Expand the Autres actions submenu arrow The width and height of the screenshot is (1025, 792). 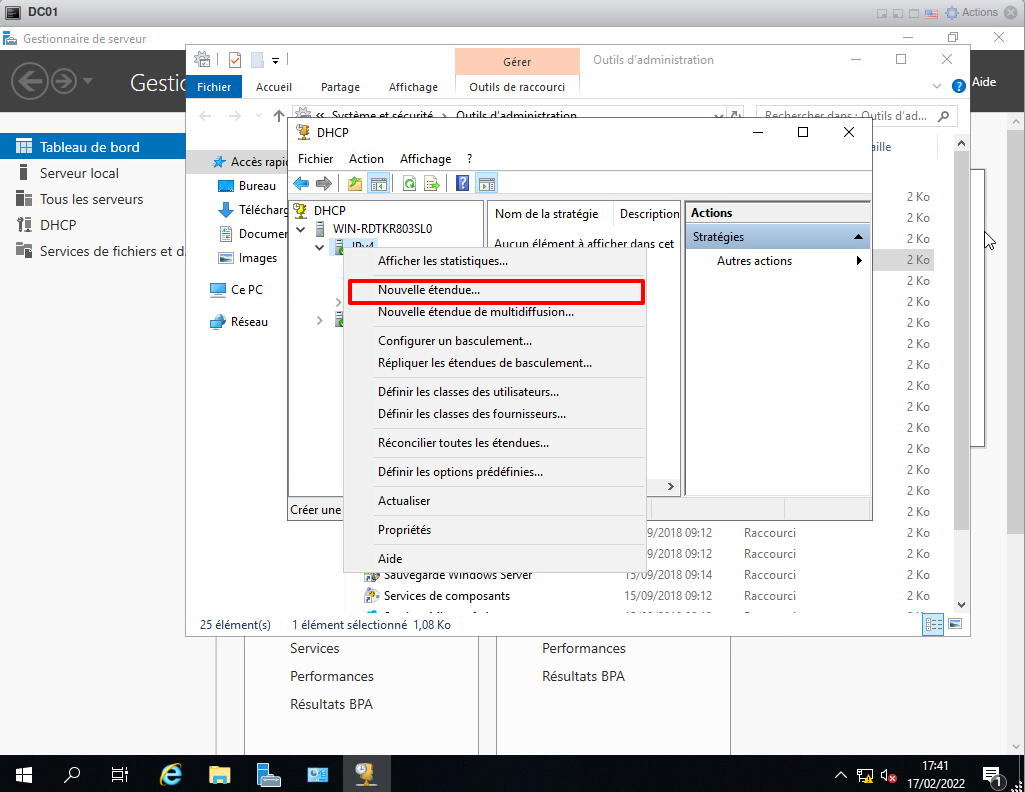click(x=858, y=261)
